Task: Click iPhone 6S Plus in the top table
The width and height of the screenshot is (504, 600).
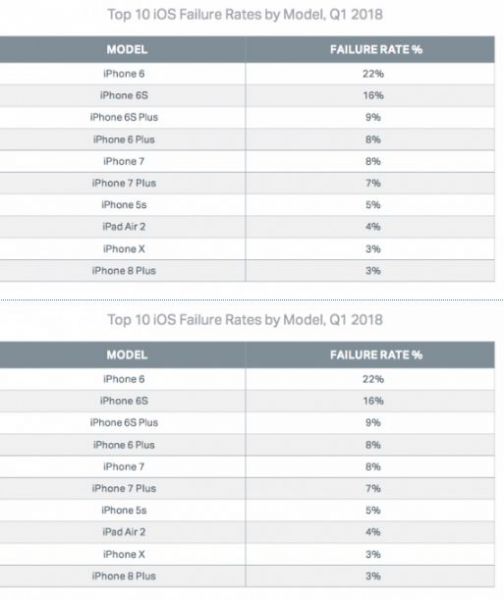Action: pos(124,117)
